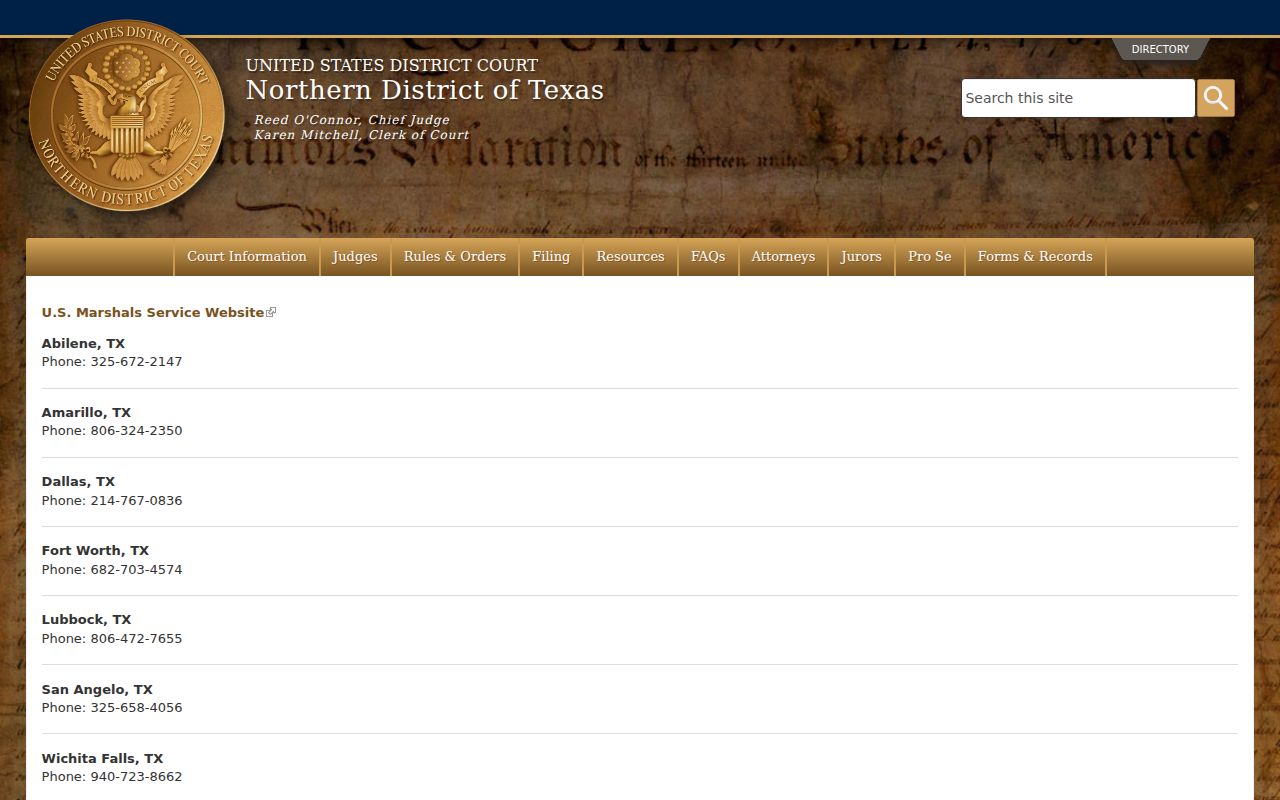Visit the U.S. Marshals Service Website link
The height and width of the screenshot is (800, 1280).
(153, 313)
